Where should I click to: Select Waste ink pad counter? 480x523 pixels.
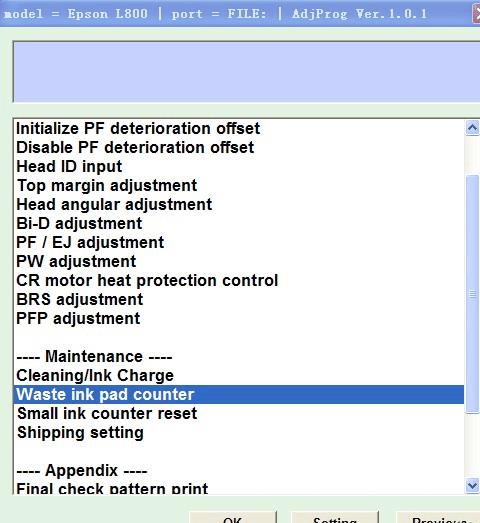pos(239,395)
